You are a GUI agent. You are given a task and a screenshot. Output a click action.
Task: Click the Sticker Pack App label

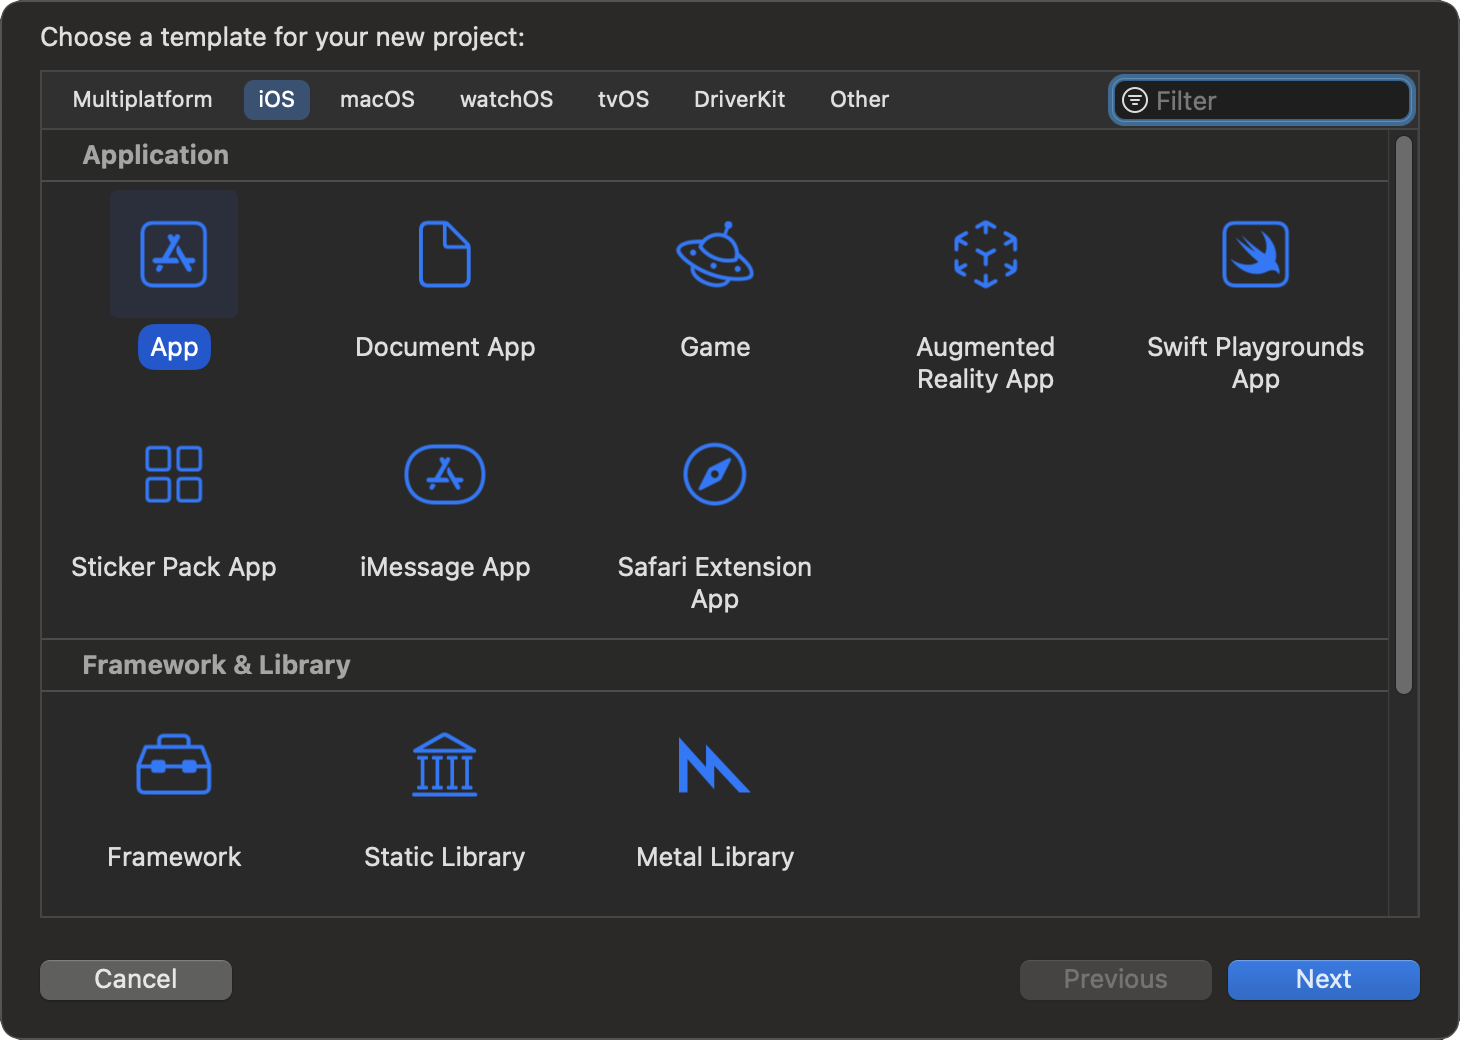(x=174, y=567)
